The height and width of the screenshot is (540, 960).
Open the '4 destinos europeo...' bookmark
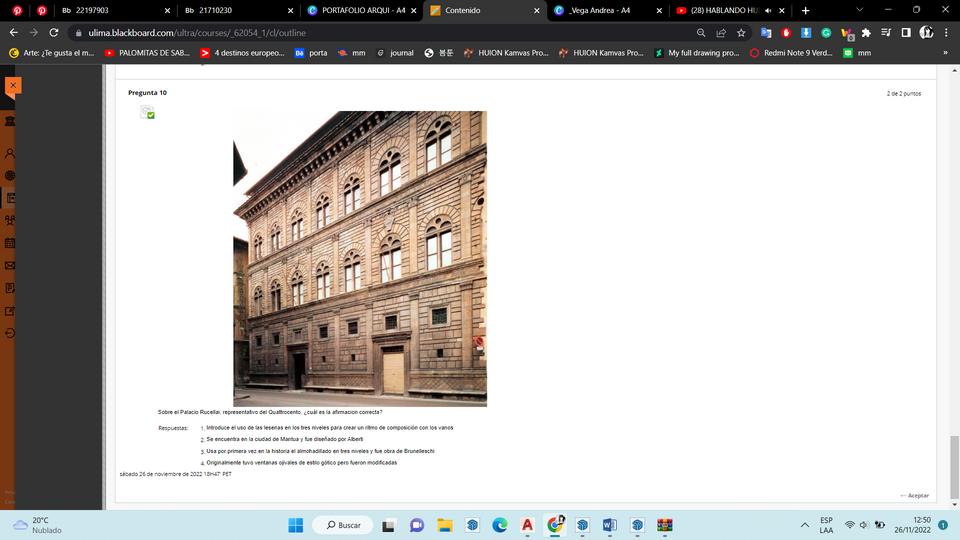pos(242,53)
